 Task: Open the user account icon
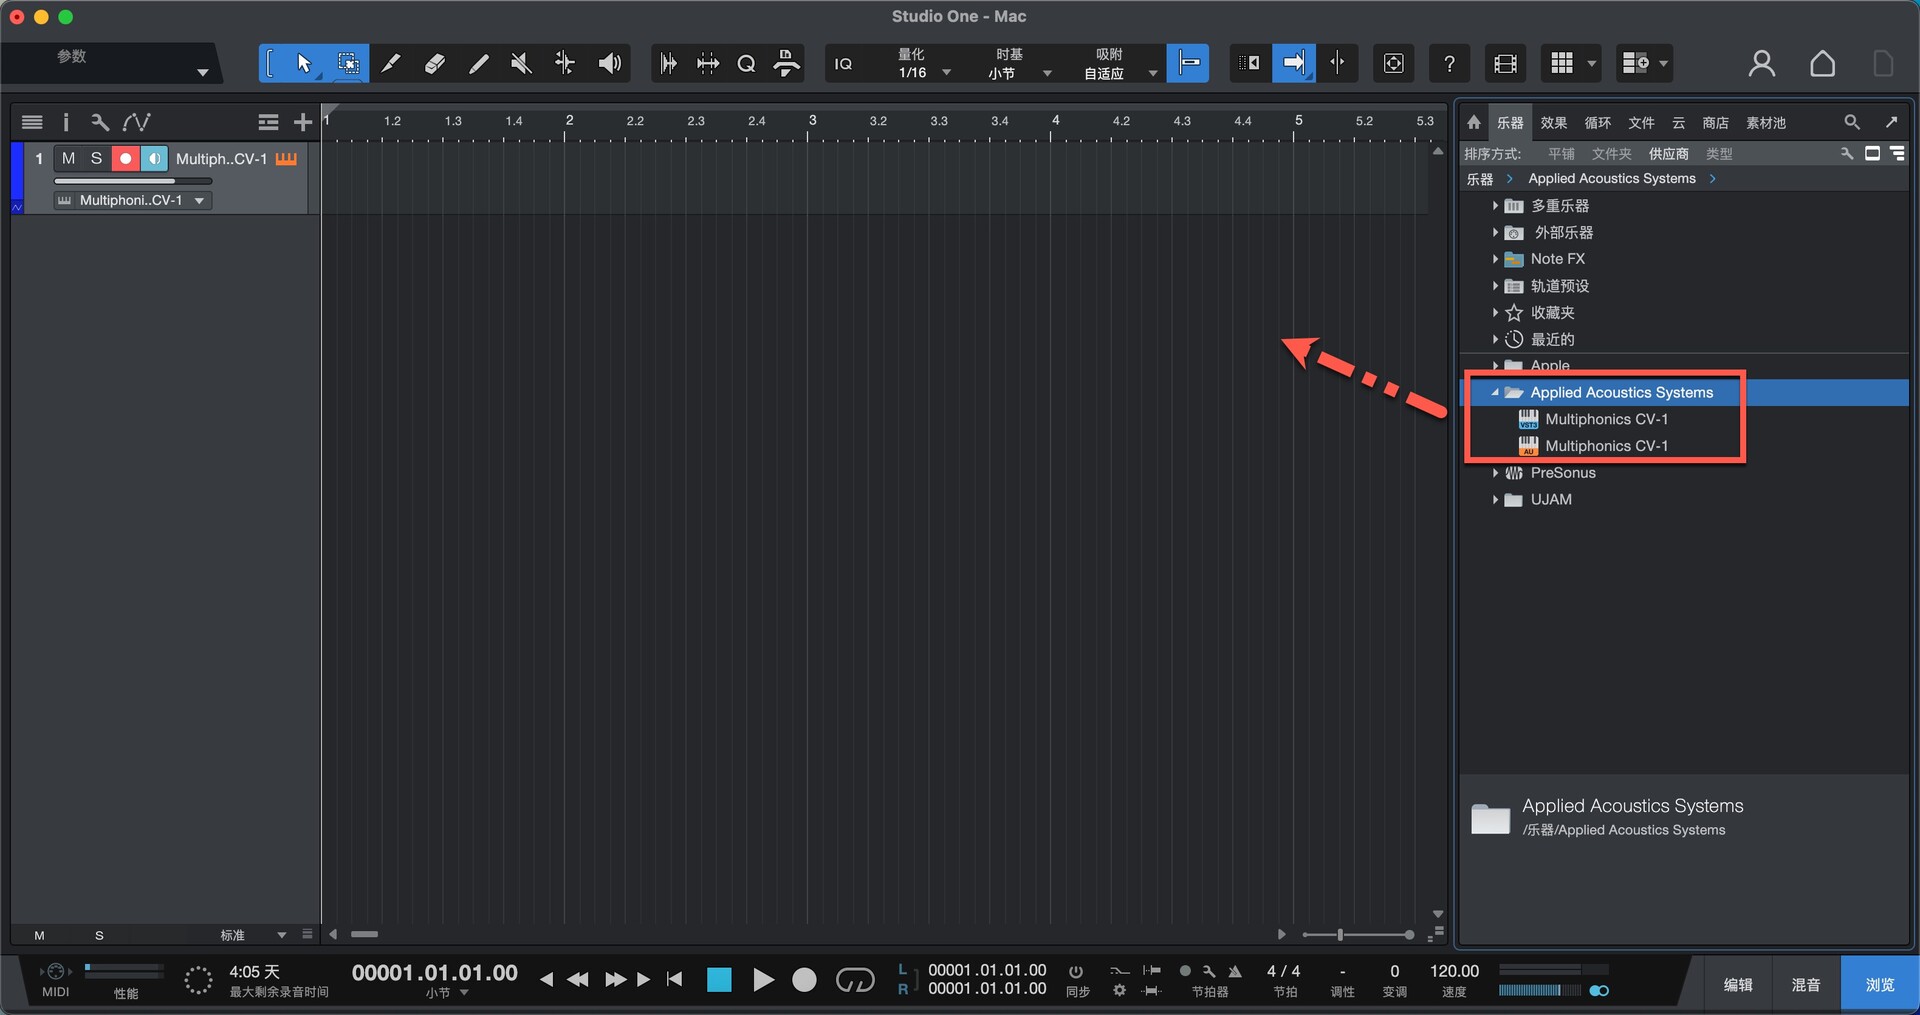coord(1762,64)
